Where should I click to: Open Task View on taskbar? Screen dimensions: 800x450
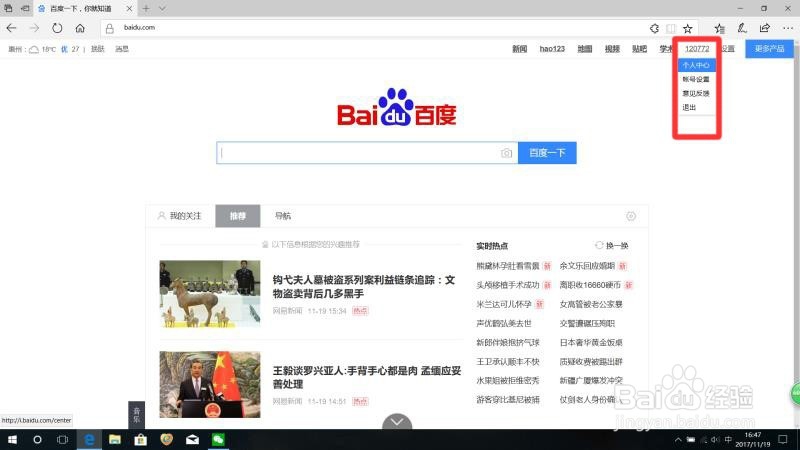click(x=62, y=440)
